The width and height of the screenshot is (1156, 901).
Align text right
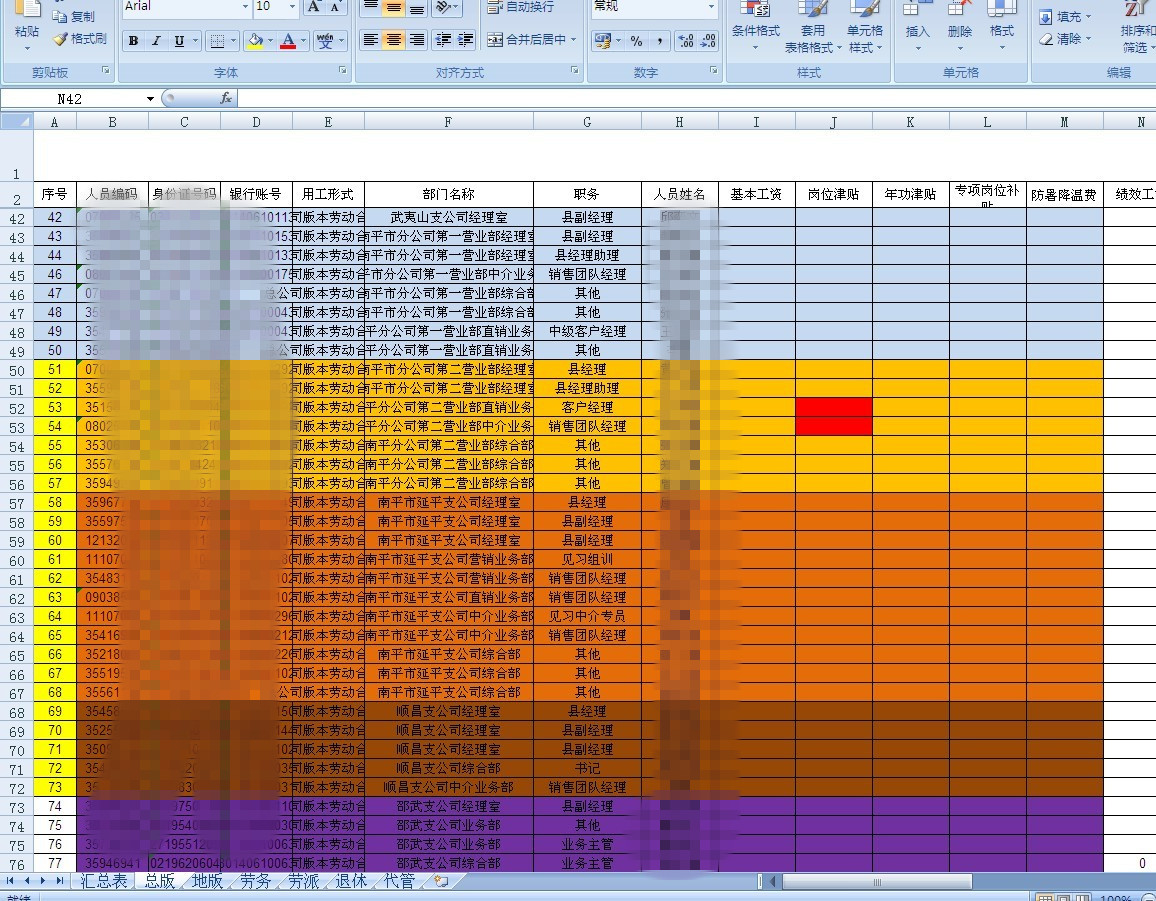click(417, 40)
